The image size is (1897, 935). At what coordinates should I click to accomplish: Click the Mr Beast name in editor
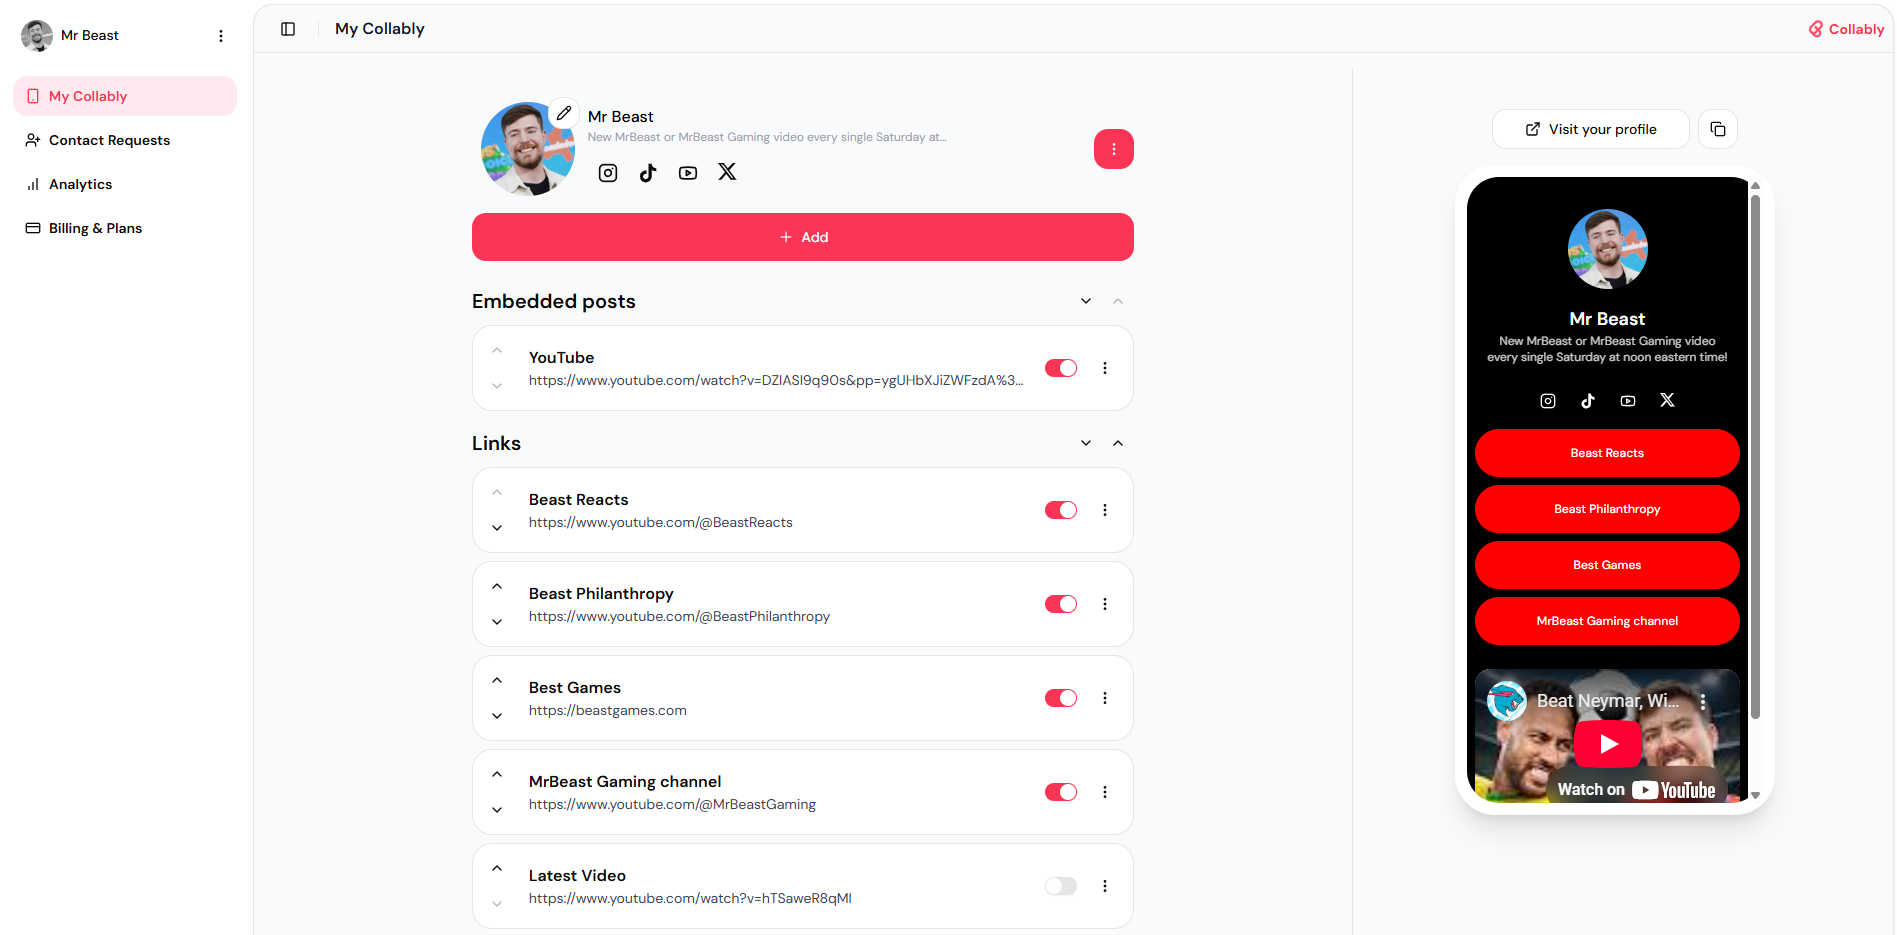[621, 117]
